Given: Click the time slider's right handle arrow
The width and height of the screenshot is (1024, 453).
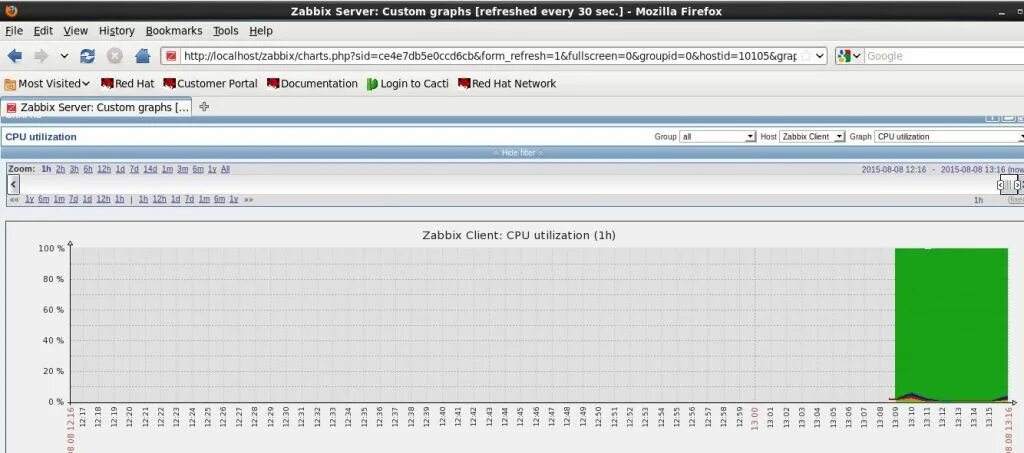Looking at the screenshot, I should [1017, 185].
